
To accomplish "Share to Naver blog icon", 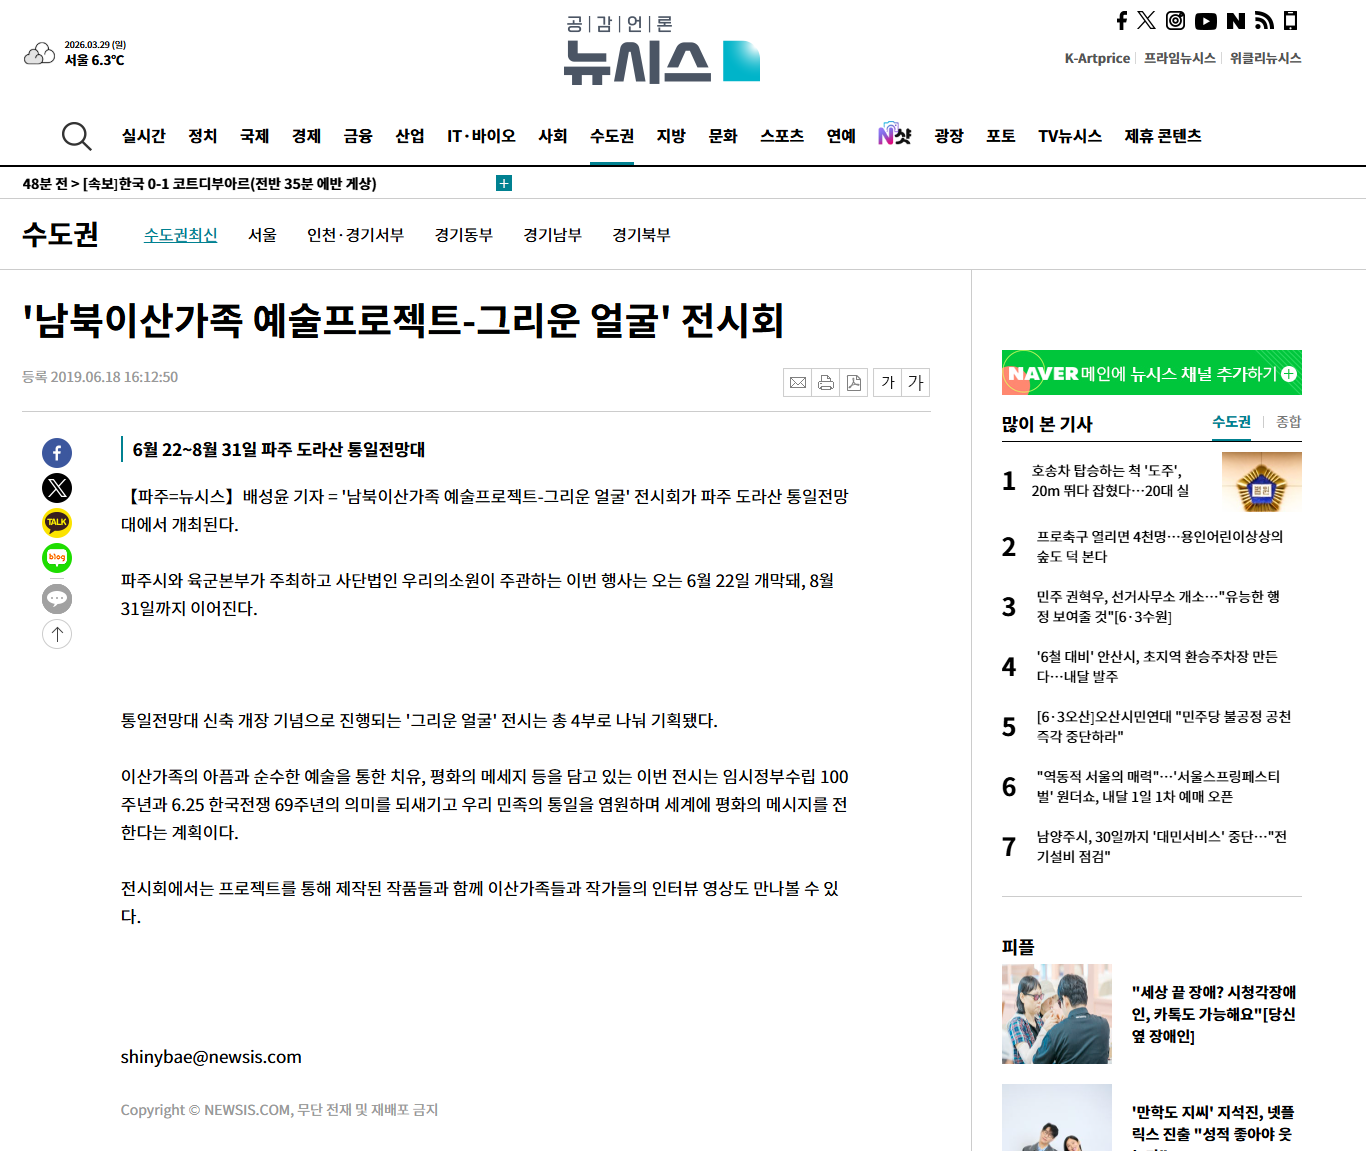I will 57,558.
